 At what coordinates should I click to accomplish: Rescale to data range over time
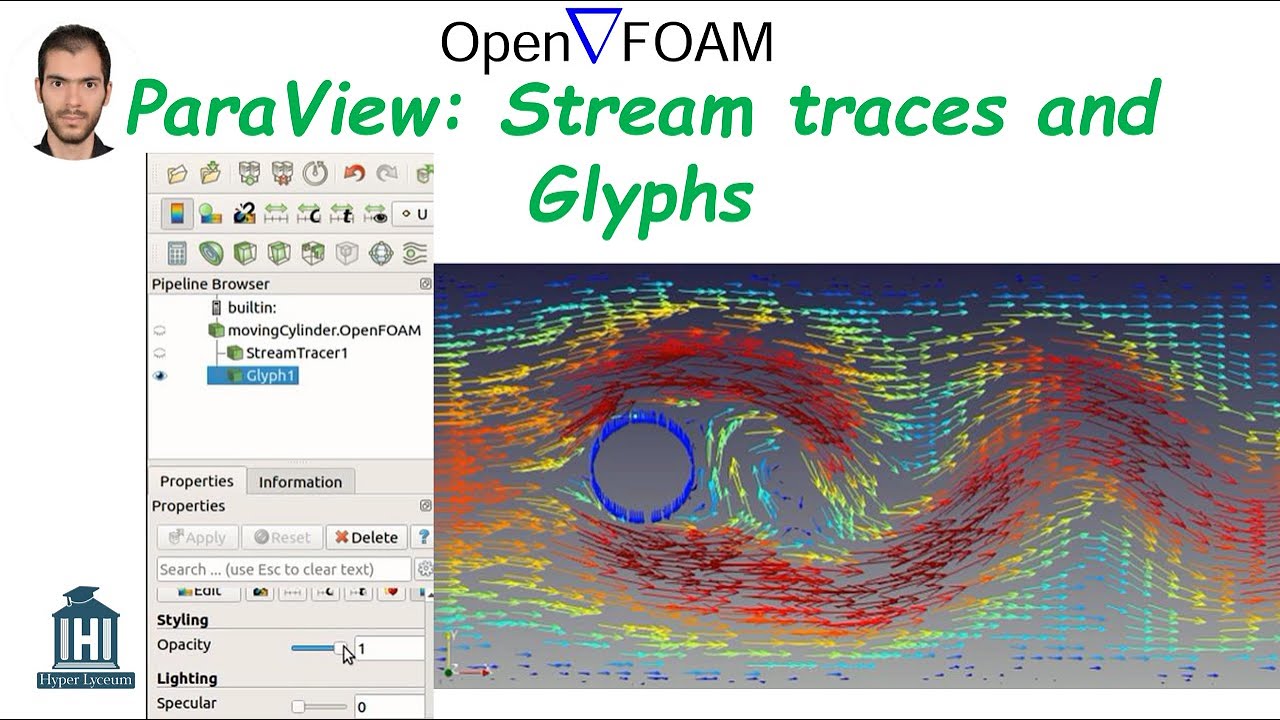(342, 213)
